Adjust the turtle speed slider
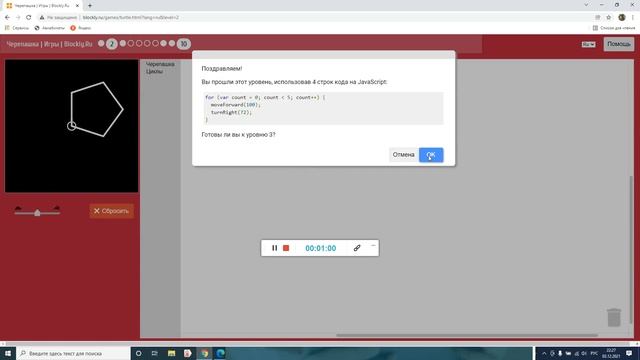 (x=37, y=212)
